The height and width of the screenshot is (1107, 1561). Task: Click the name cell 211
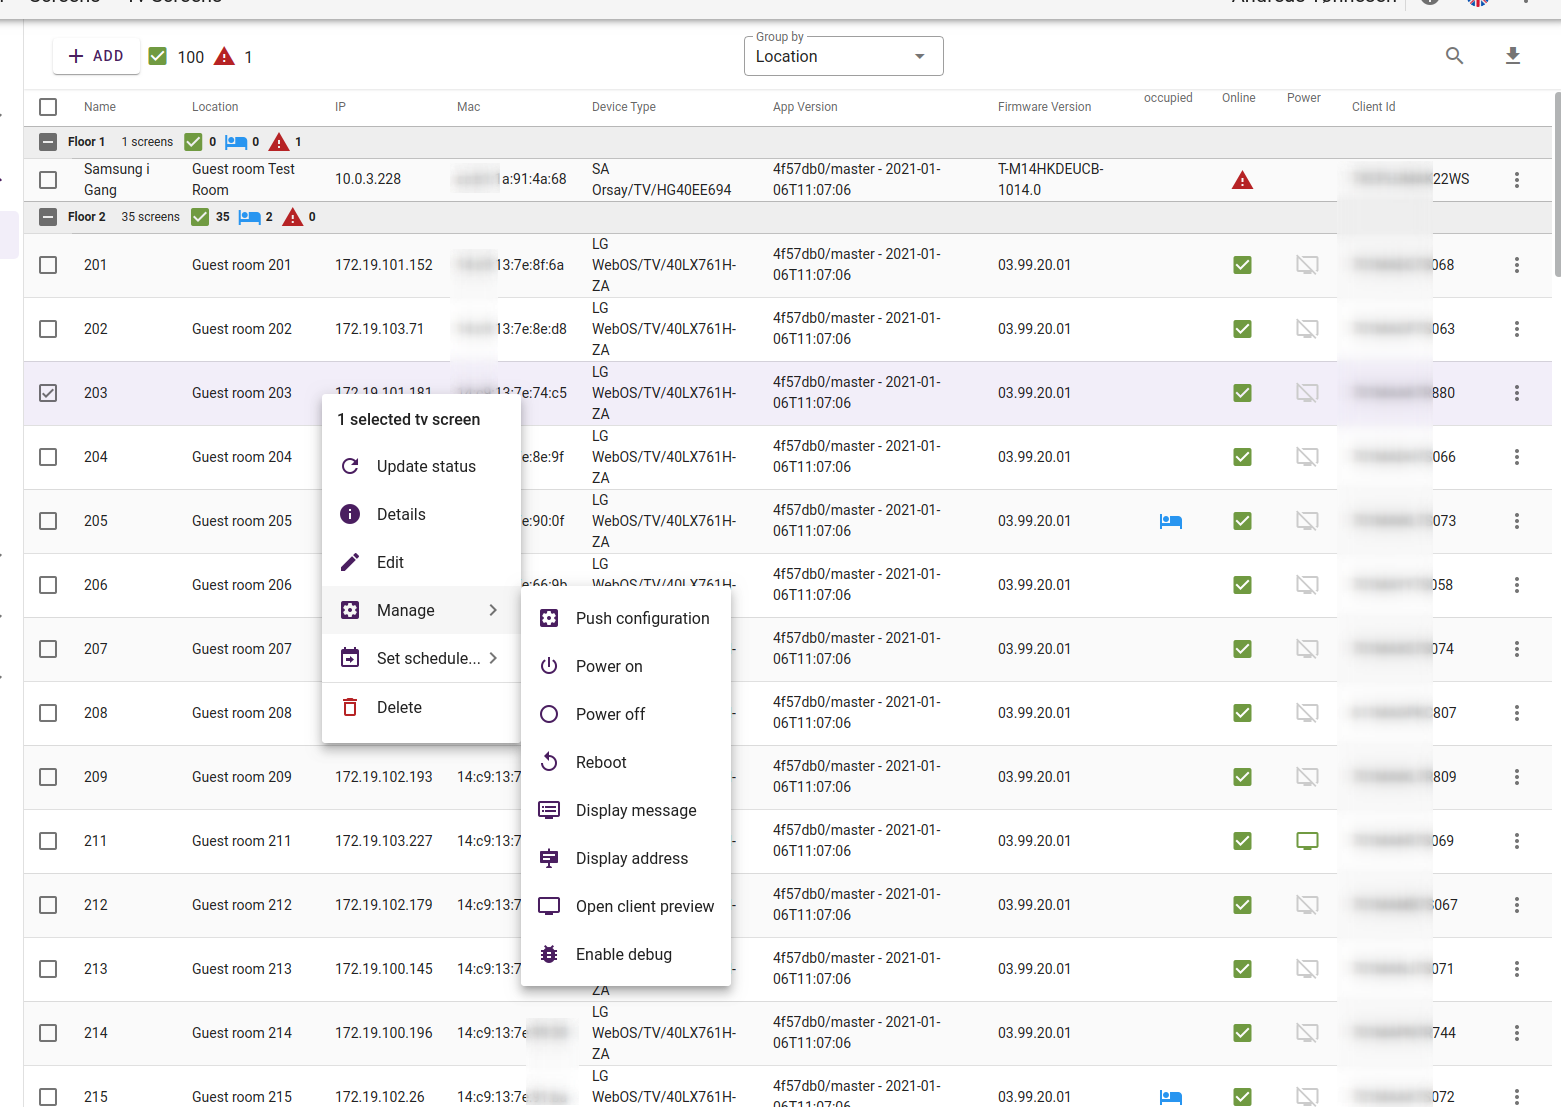point(95,841)
